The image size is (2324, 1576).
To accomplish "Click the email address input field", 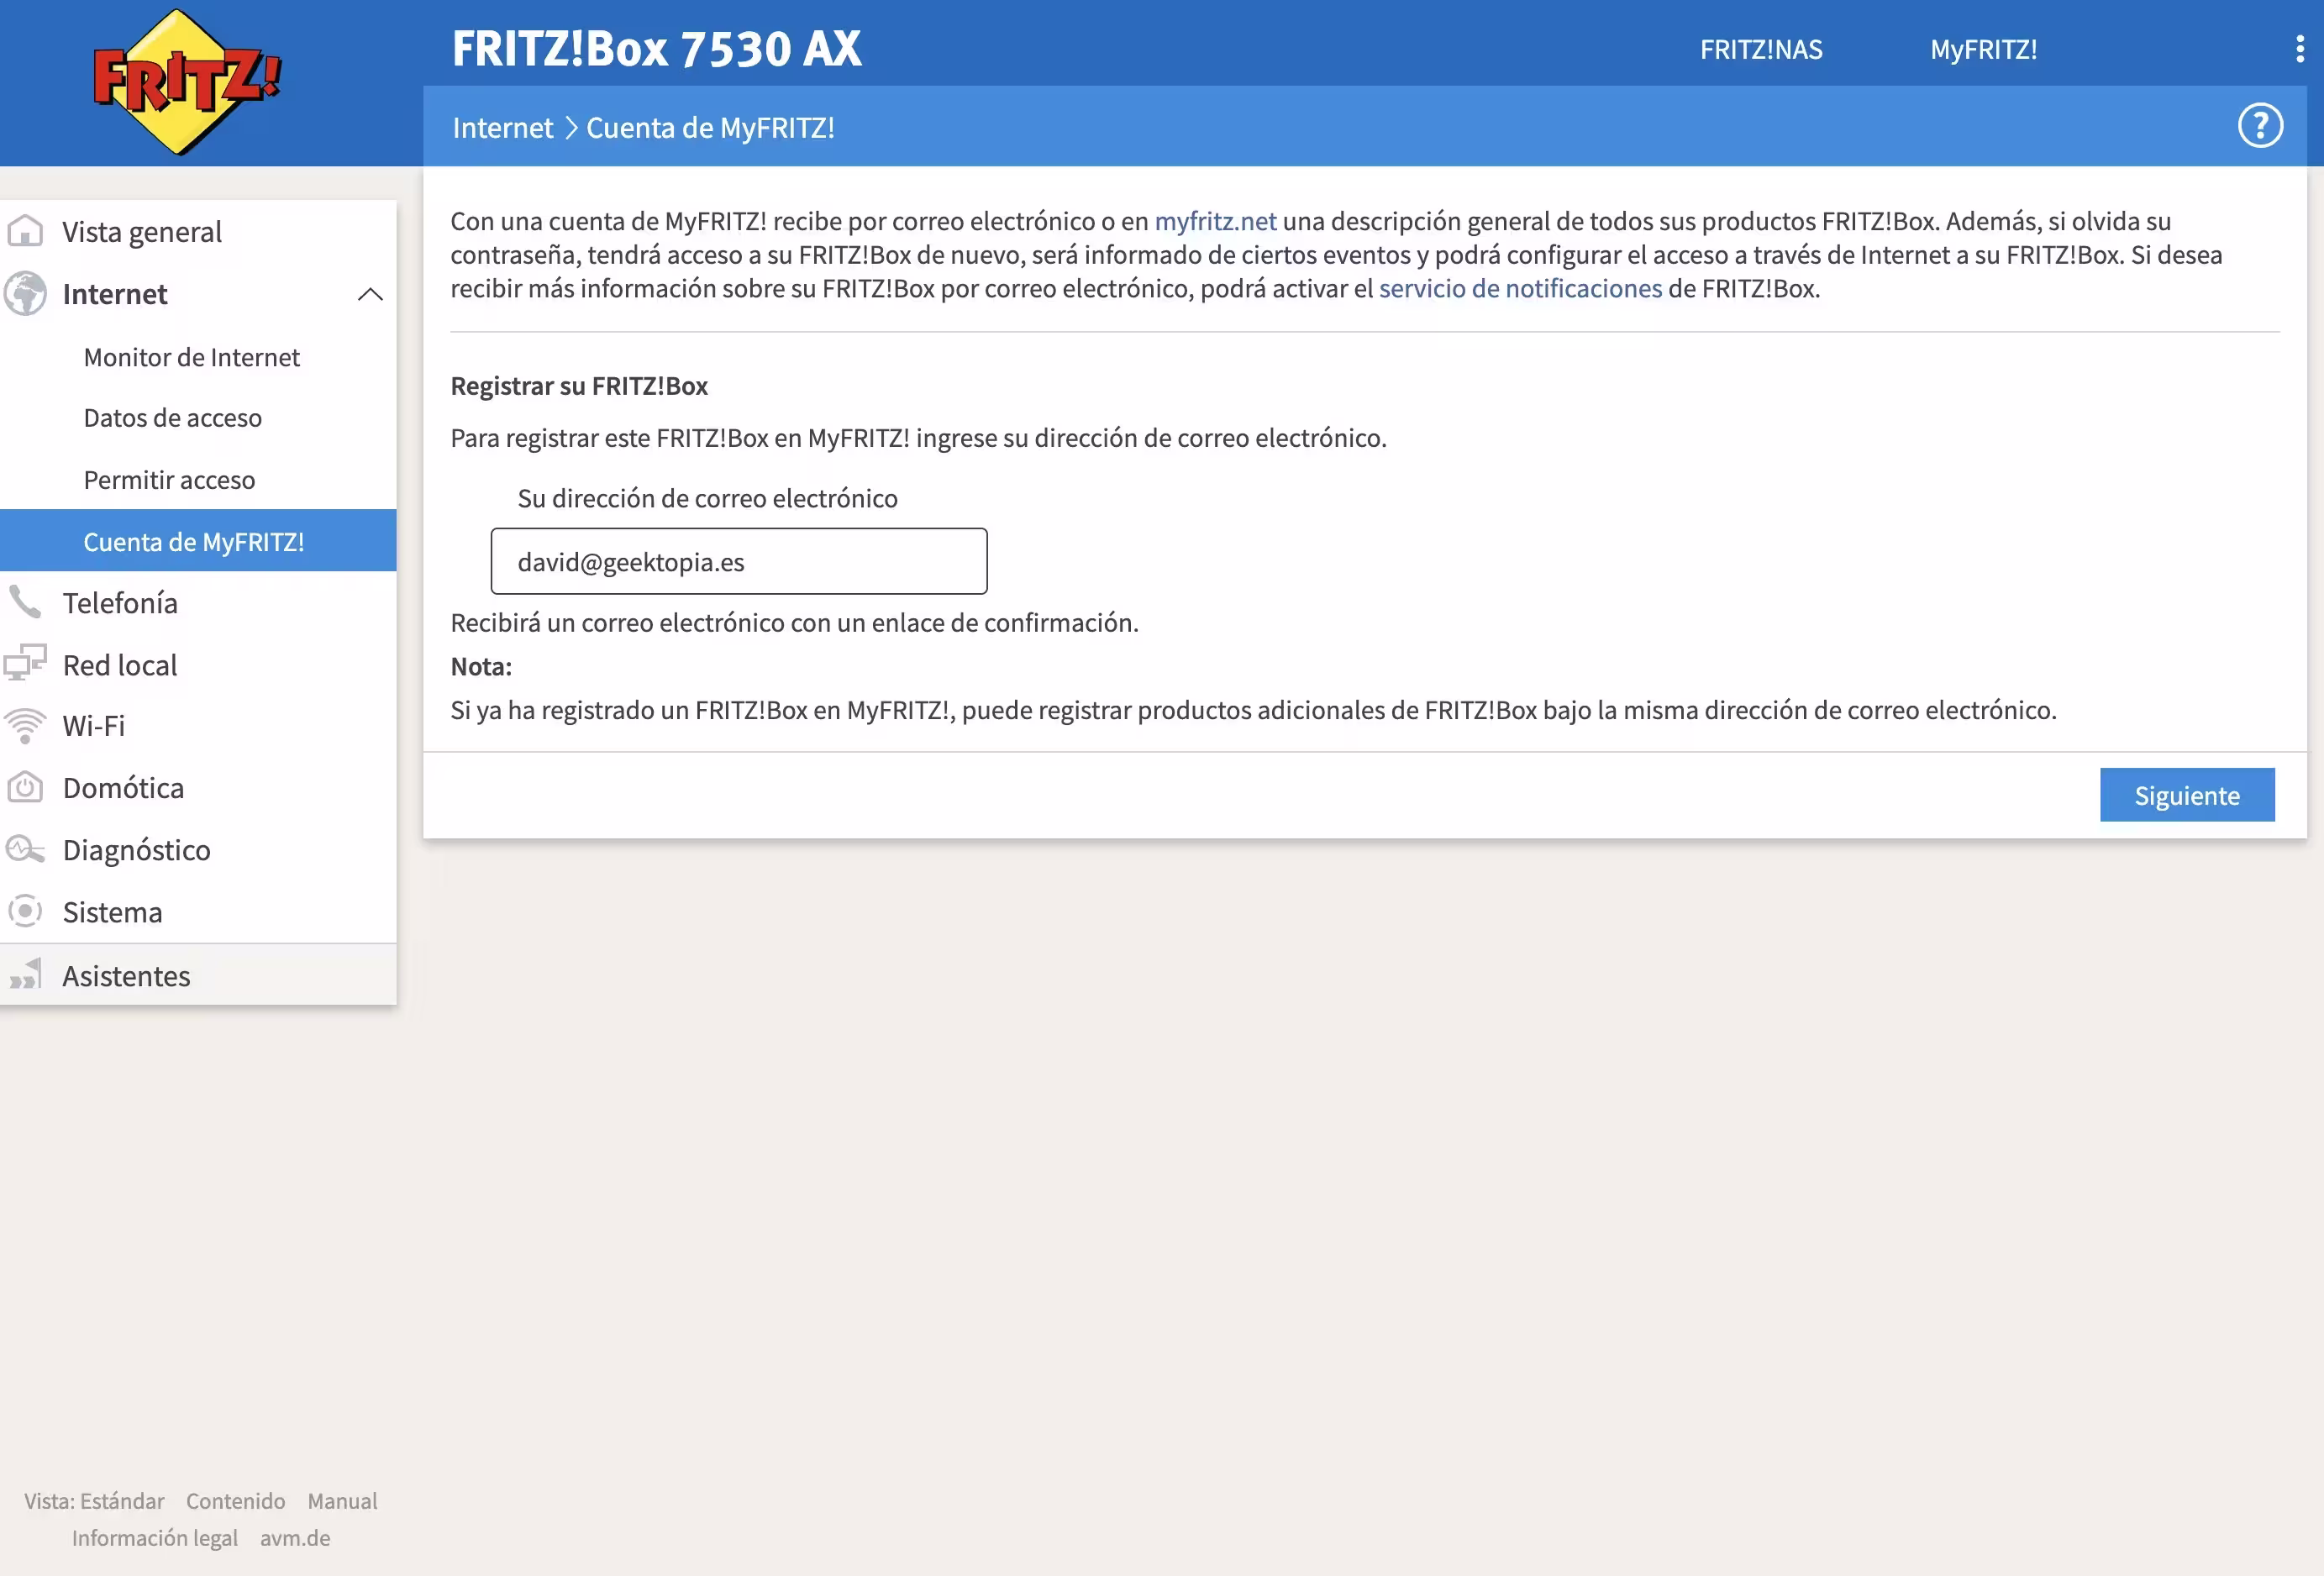I will pyautogui.click(x=739, y=561).
